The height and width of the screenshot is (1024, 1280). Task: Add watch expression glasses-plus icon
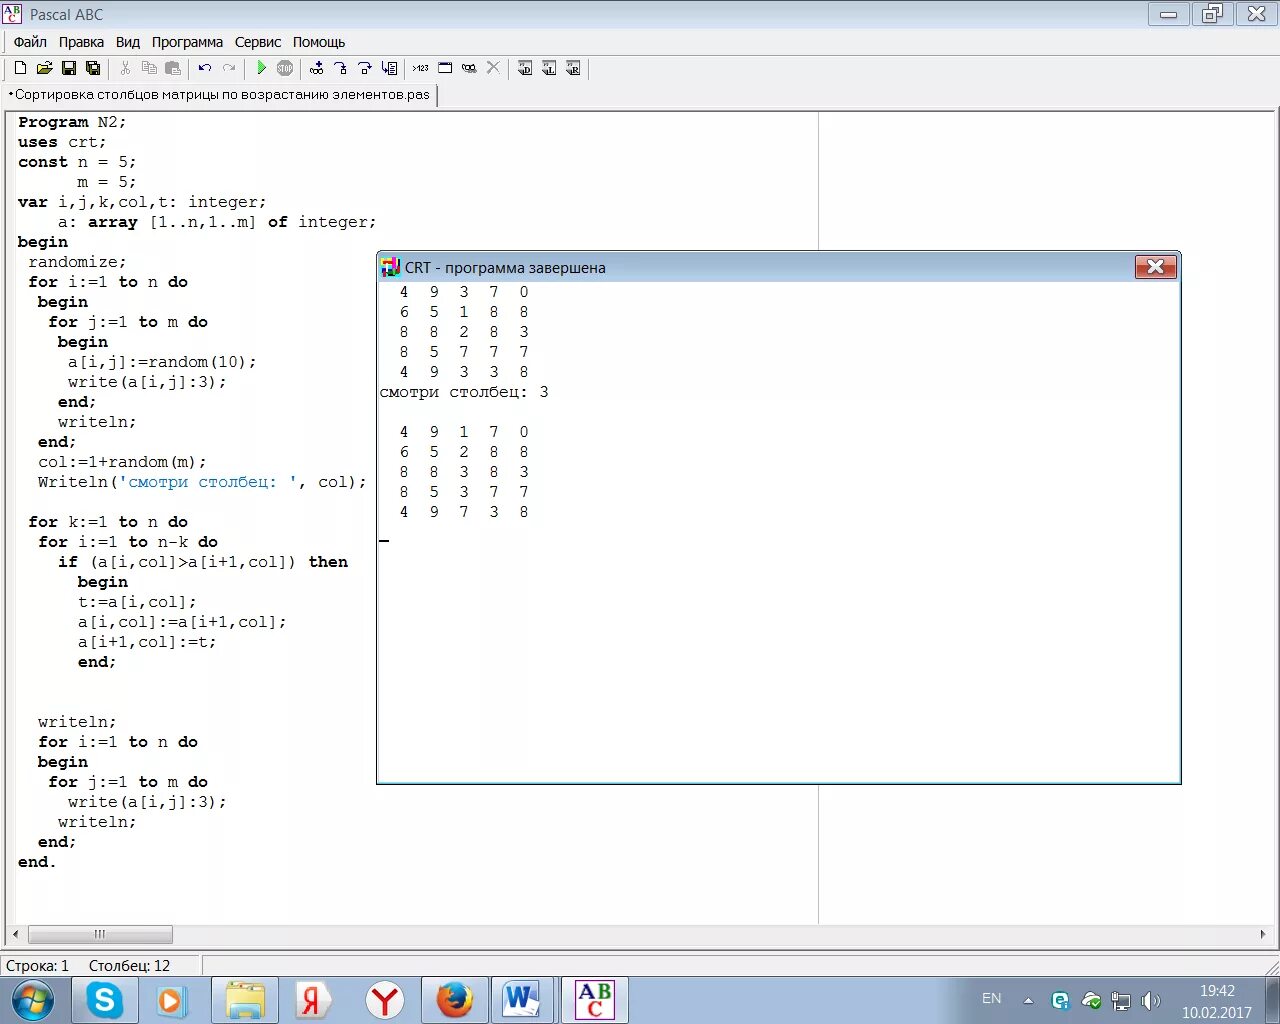coord(317,68)
